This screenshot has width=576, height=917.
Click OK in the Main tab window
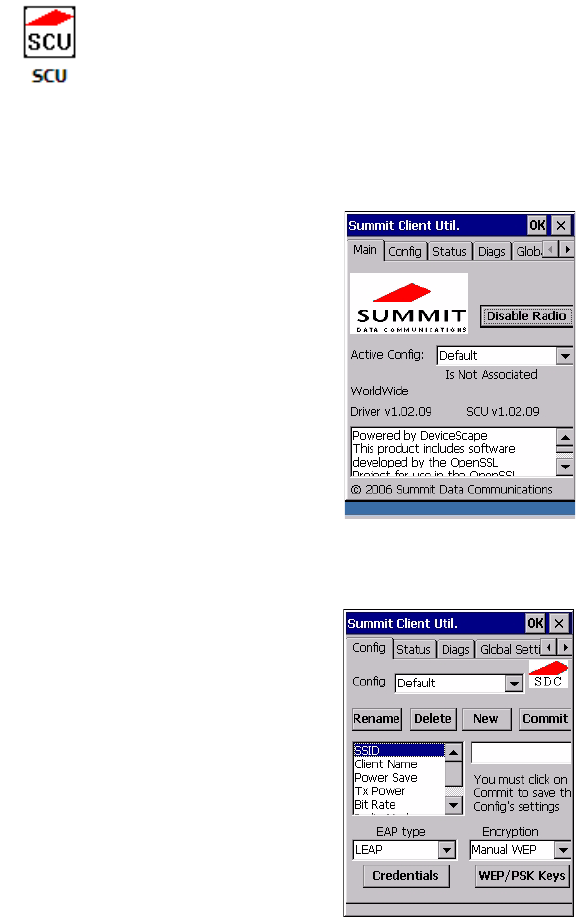coord(537,226)
